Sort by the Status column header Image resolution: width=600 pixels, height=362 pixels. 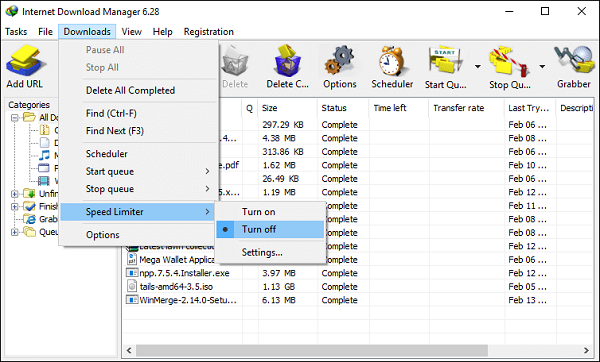click(x=343, y=108)
